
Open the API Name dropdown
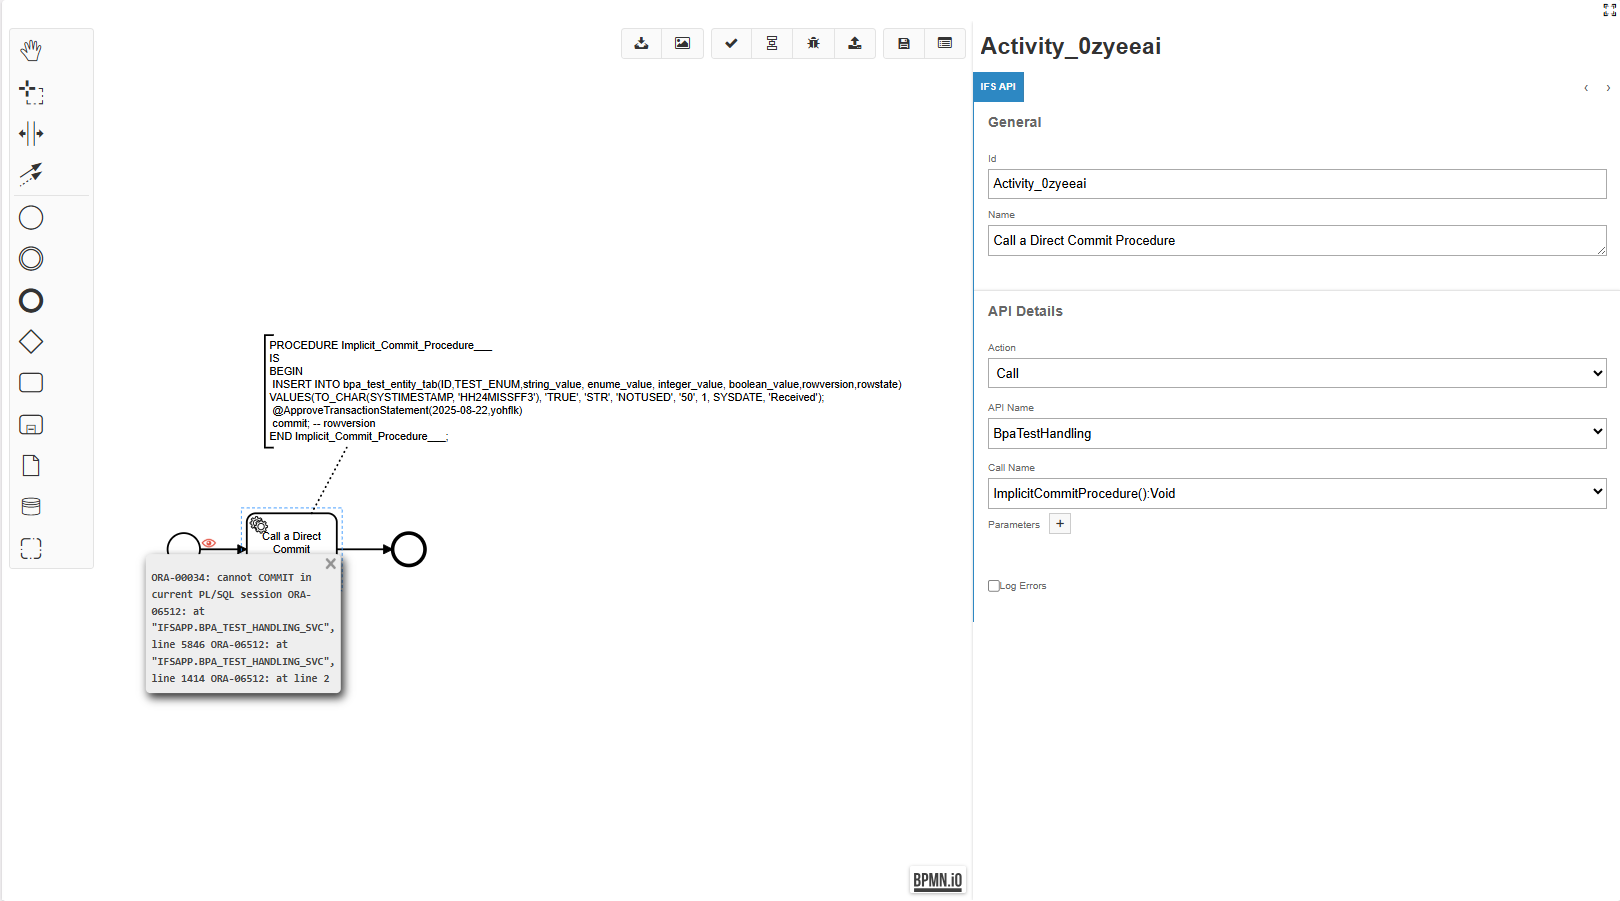[x=1297, y=433]
